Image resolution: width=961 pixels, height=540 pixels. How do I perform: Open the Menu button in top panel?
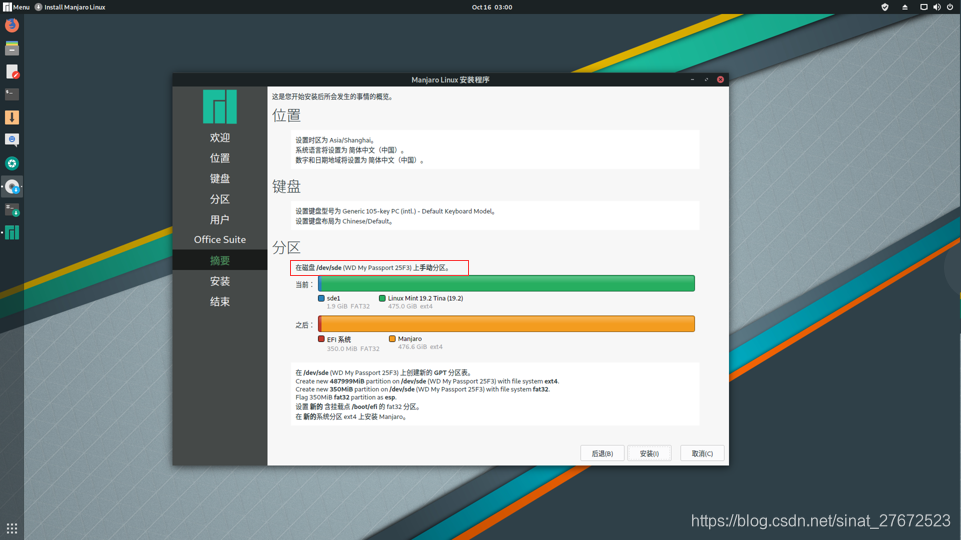[x=17, y=7]
